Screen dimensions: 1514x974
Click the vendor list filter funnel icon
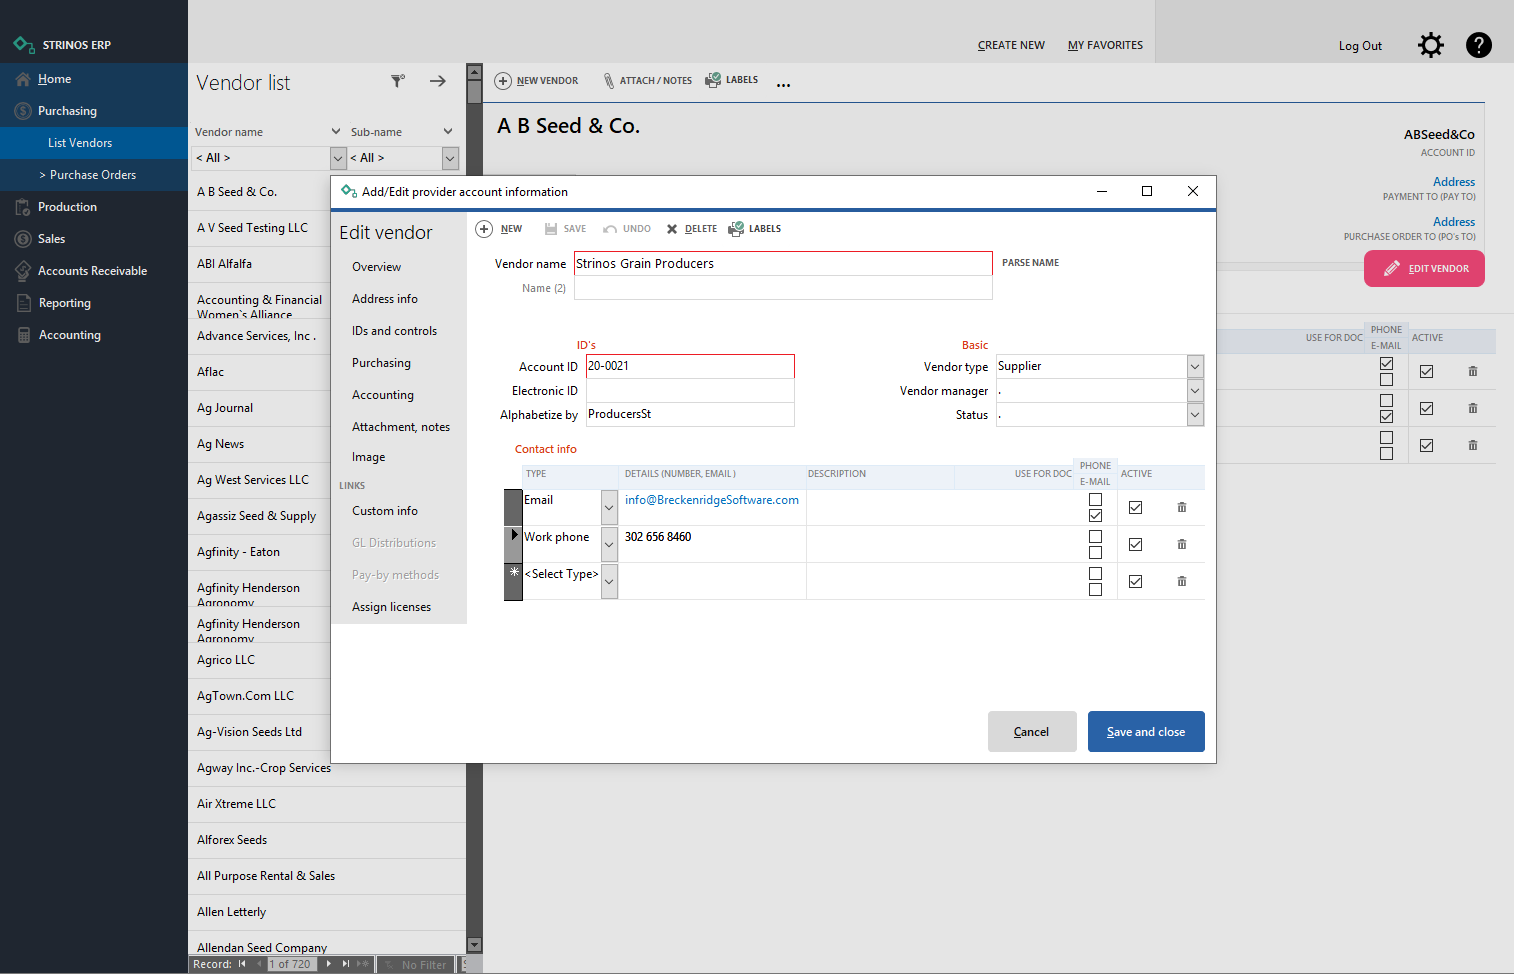tap(398, 81)
